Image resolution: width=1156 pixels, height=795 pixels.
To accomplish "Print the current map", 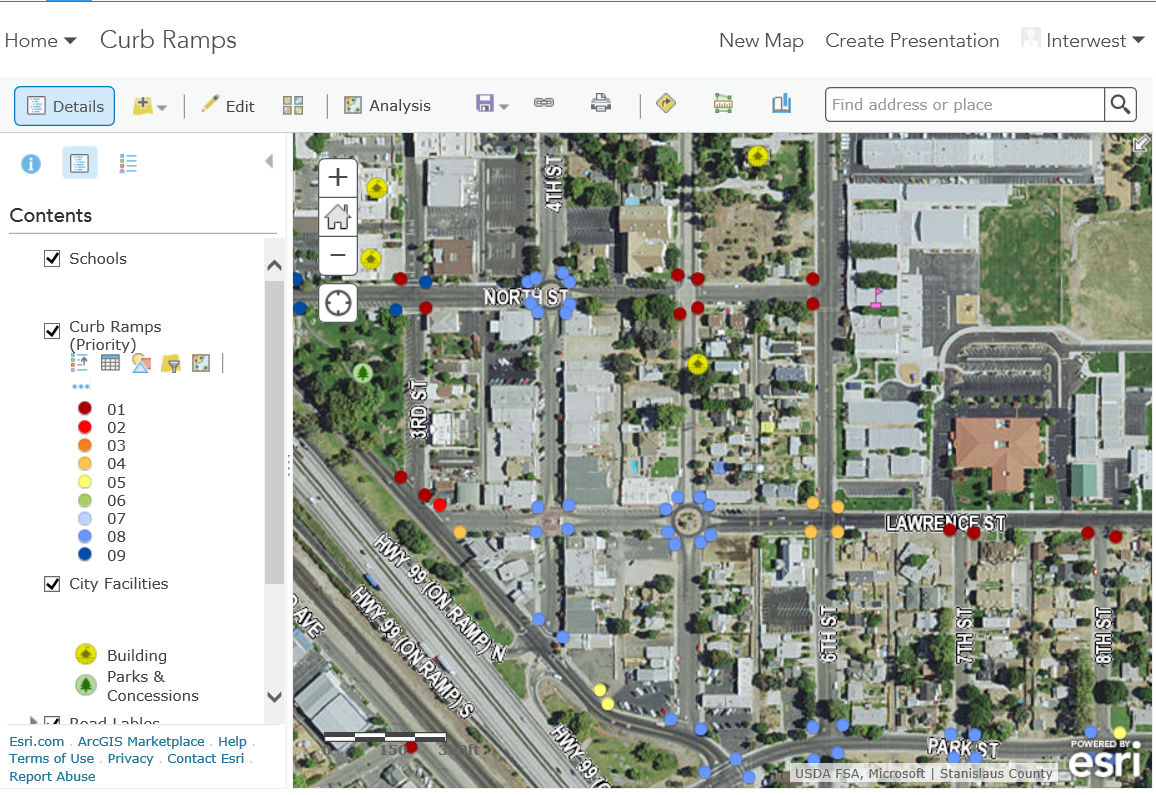I will tap(600, 104).
